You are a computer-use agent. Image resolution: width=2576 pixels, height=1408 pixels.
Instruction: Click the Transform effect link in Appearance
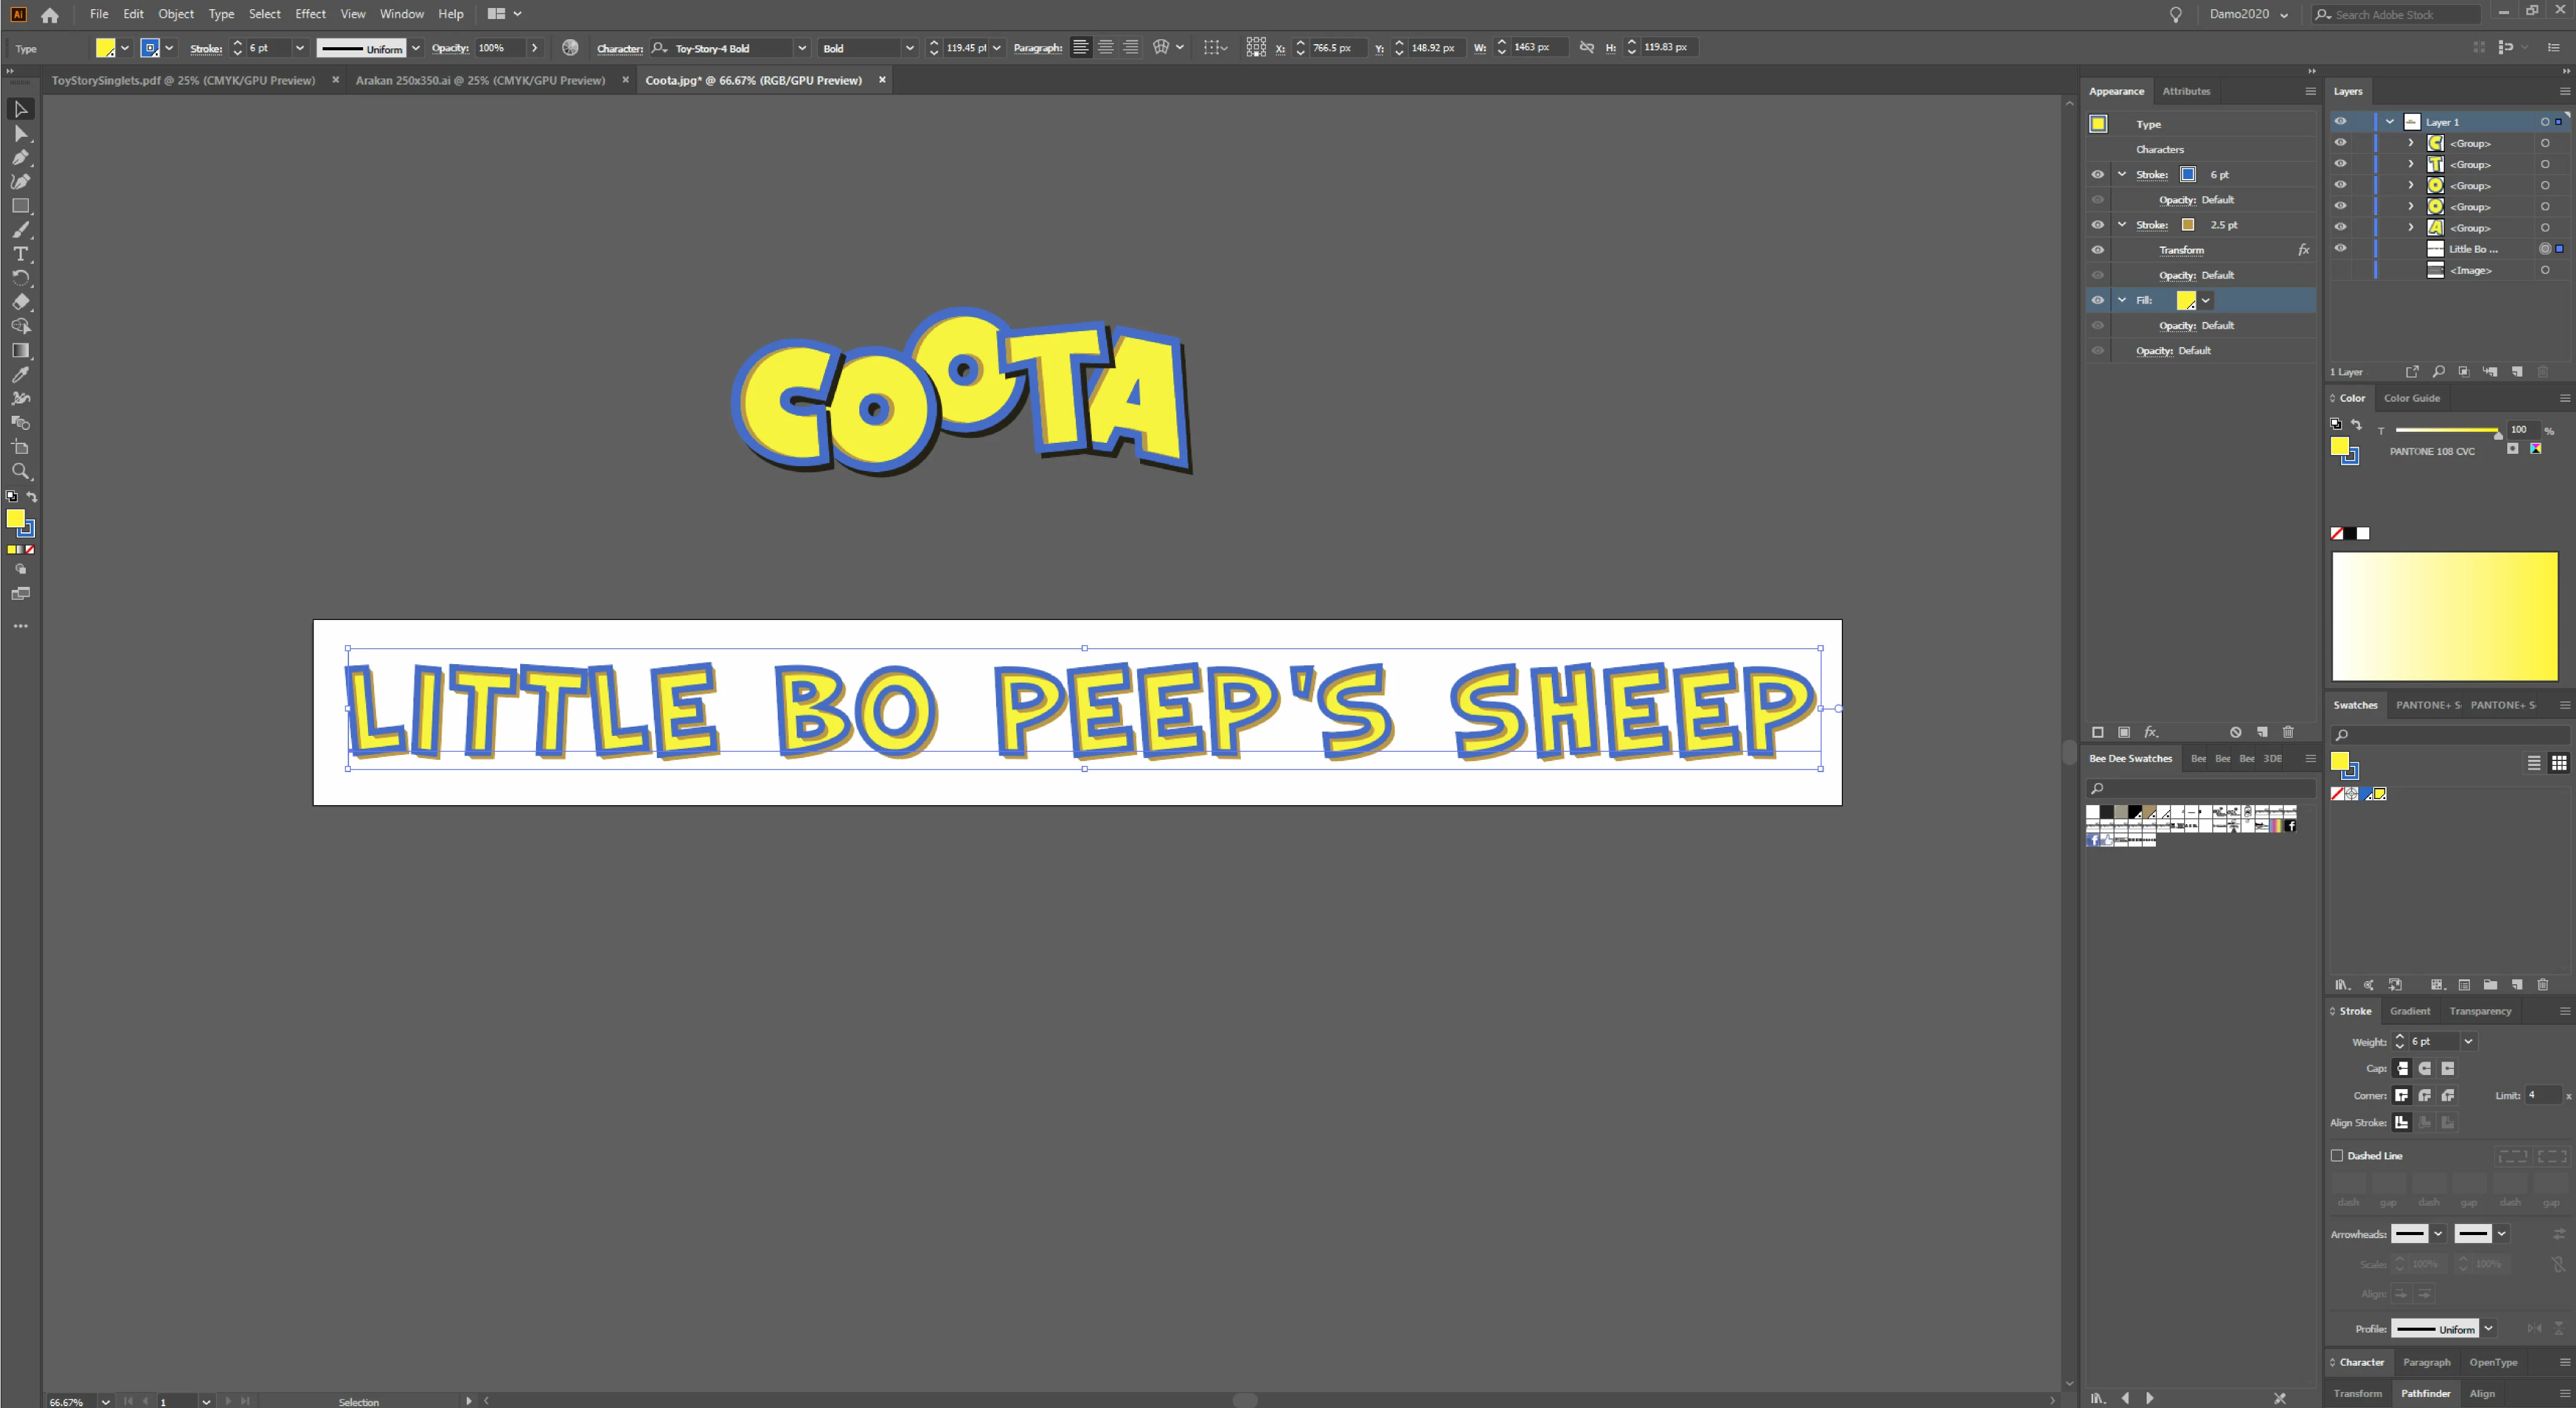point(2181,250)
